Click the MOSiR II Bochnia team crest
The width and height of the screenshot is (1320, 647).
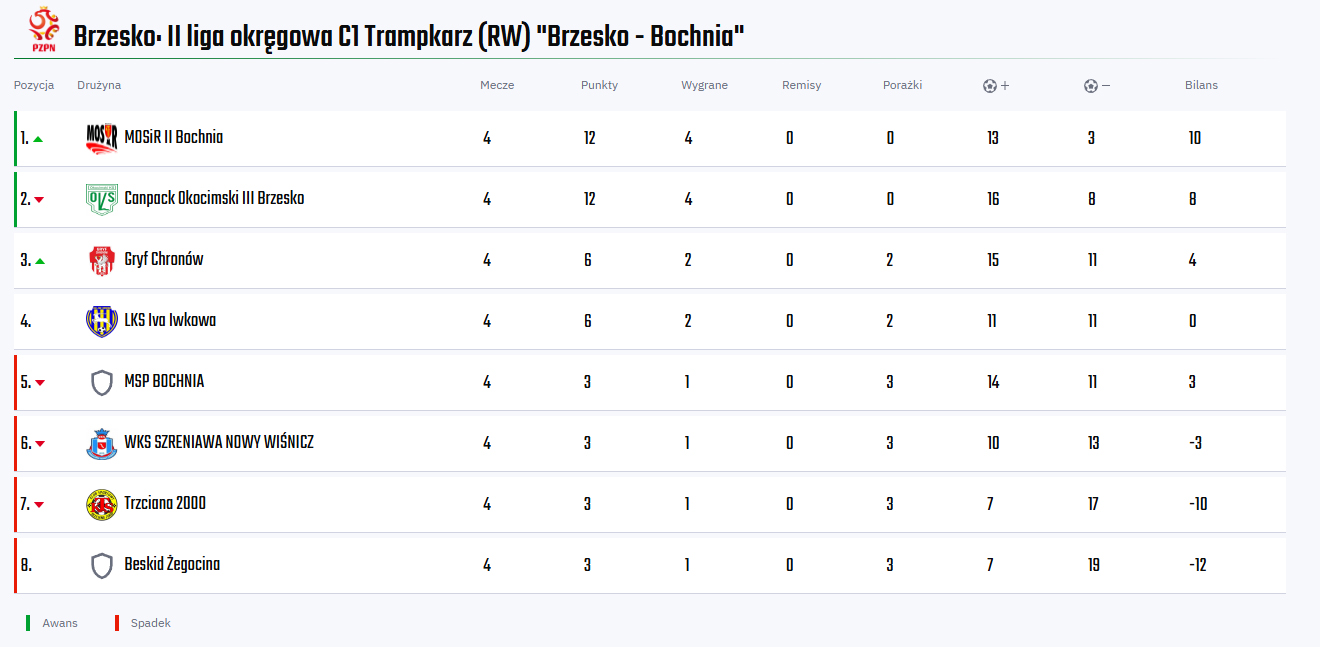(x=102, y=138)
